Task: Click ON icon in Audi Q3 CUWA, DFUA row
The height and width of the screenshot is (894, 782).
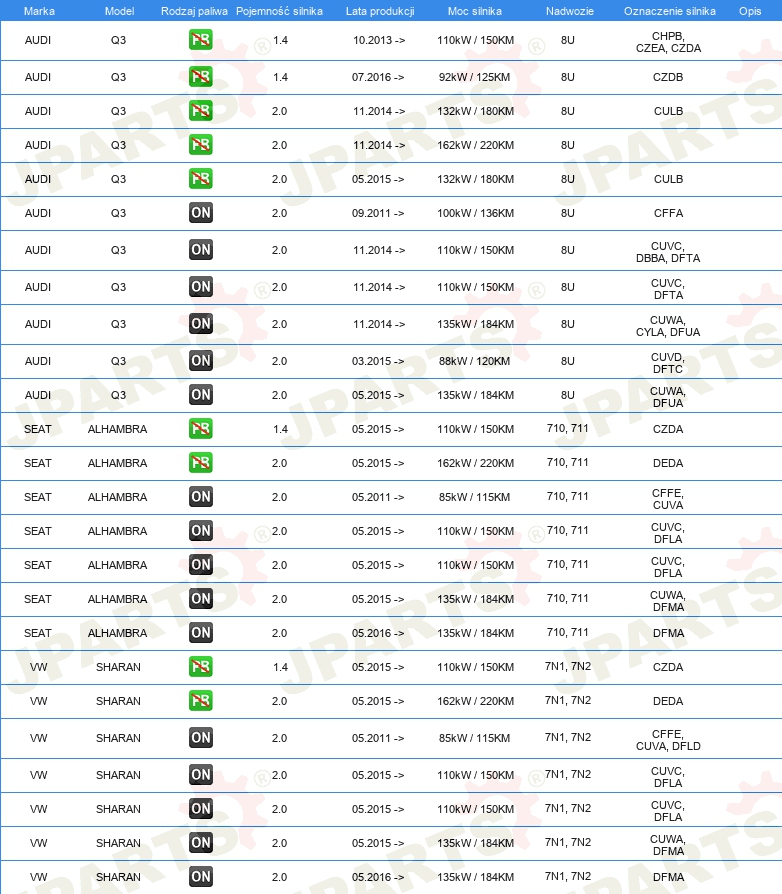Action: [x=201, y=395]
